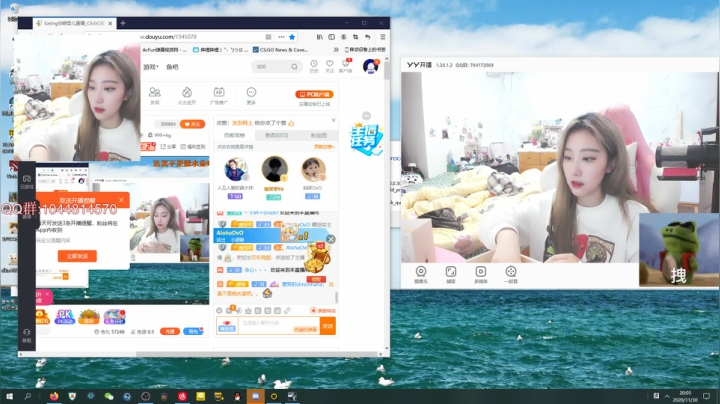Toggle the Firefox sidebar icon
The height and width of the screenshot is (404, 720).
click(x=332, y=37)
